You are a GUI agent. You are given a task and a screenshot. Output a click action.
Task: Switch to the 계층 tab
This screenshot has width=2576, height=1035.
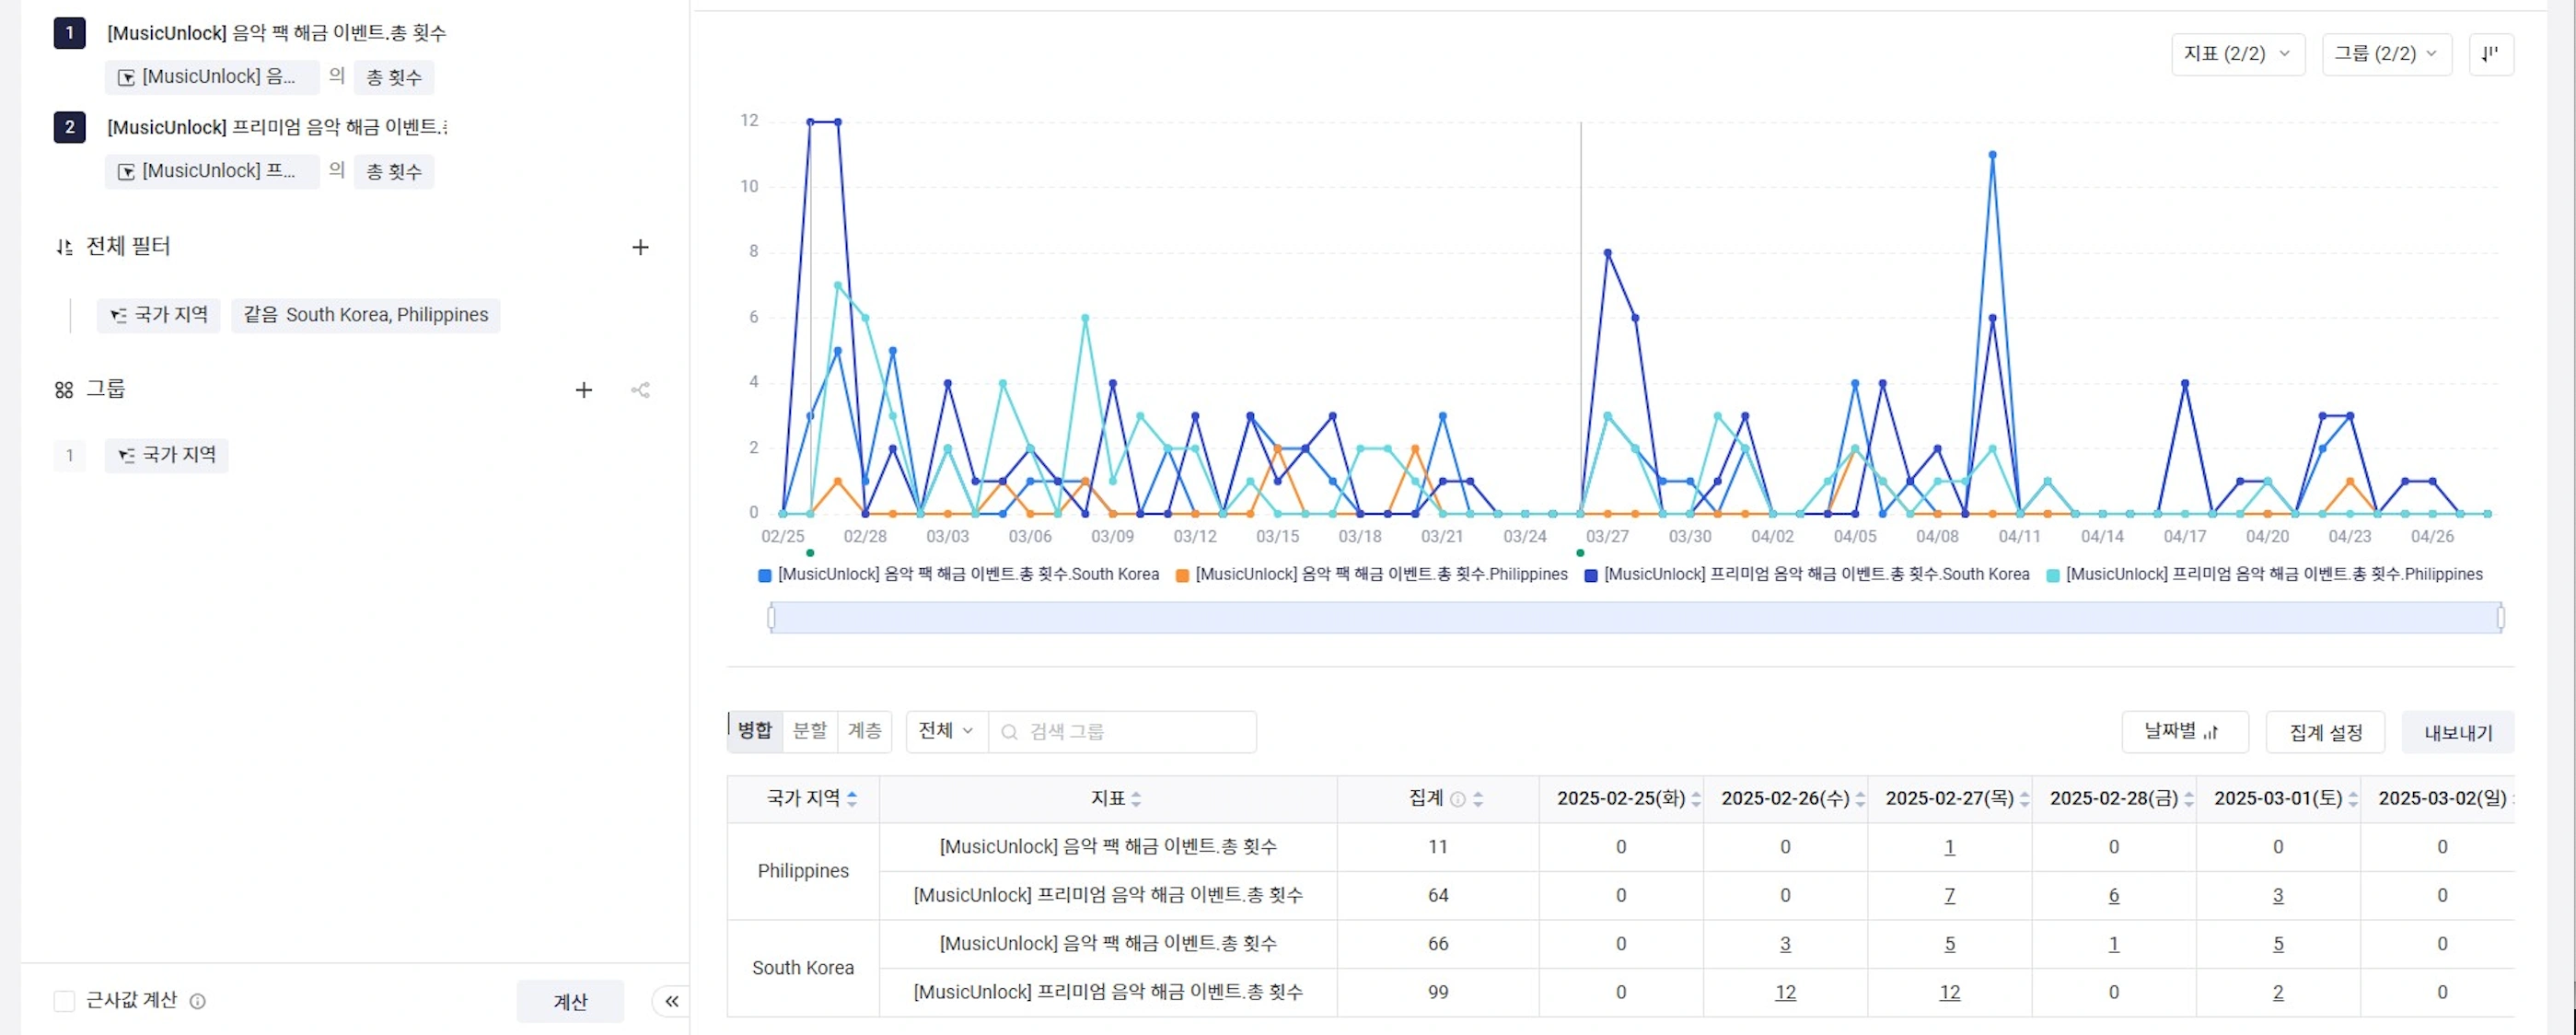pyautogui.click(x=864, y=731)
